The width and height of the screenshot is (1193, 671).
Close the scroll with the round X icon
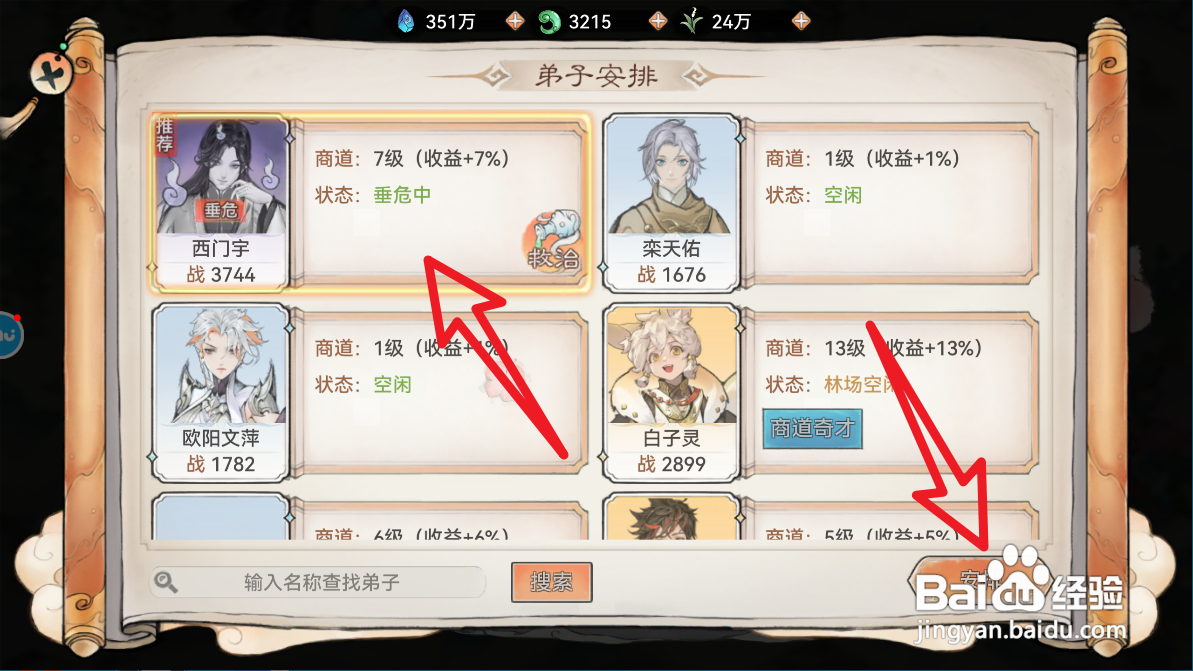51,74
